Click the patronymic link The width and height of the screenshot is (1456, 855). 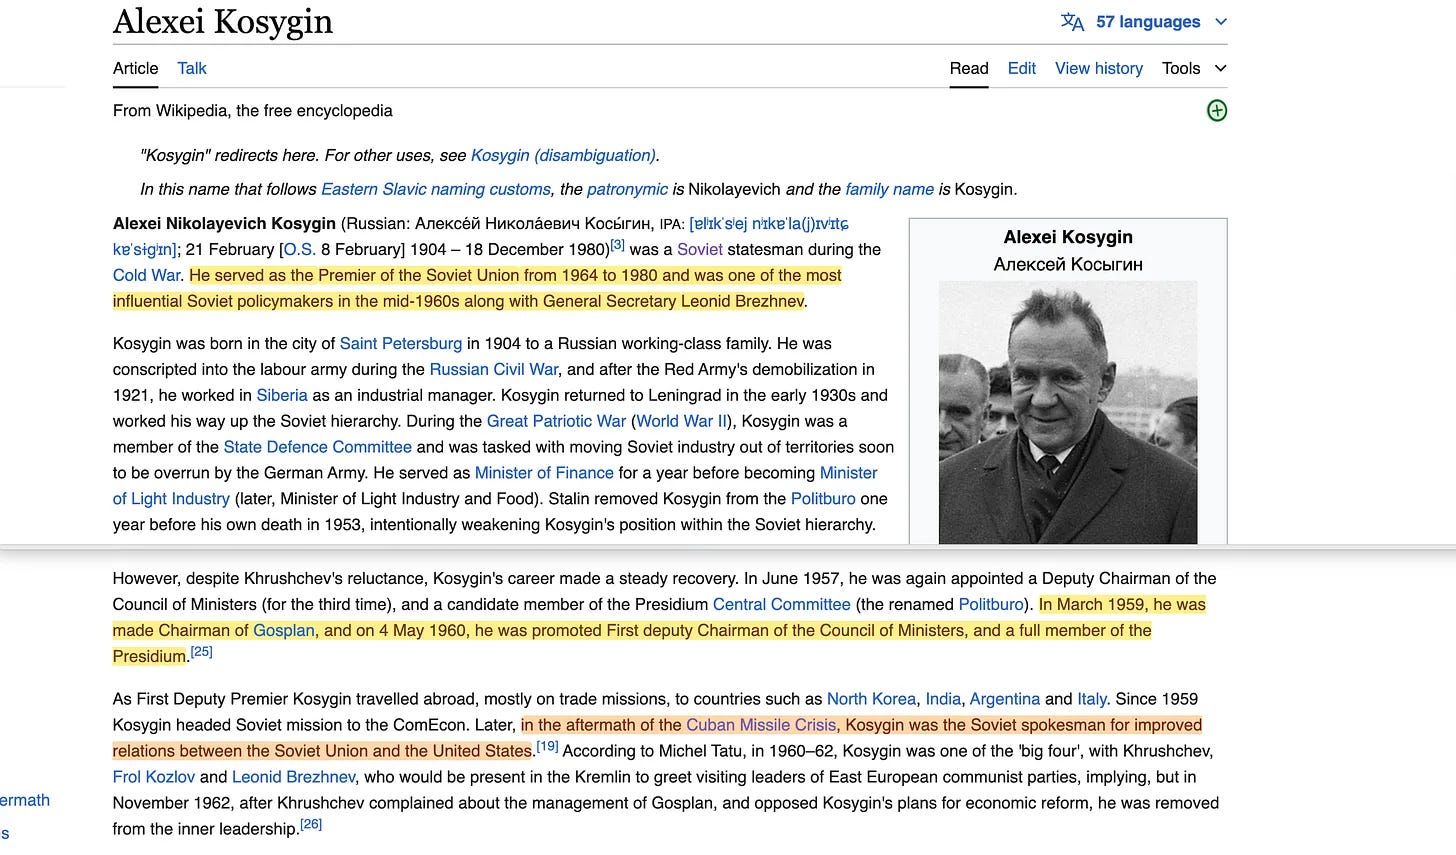(627, 189)
